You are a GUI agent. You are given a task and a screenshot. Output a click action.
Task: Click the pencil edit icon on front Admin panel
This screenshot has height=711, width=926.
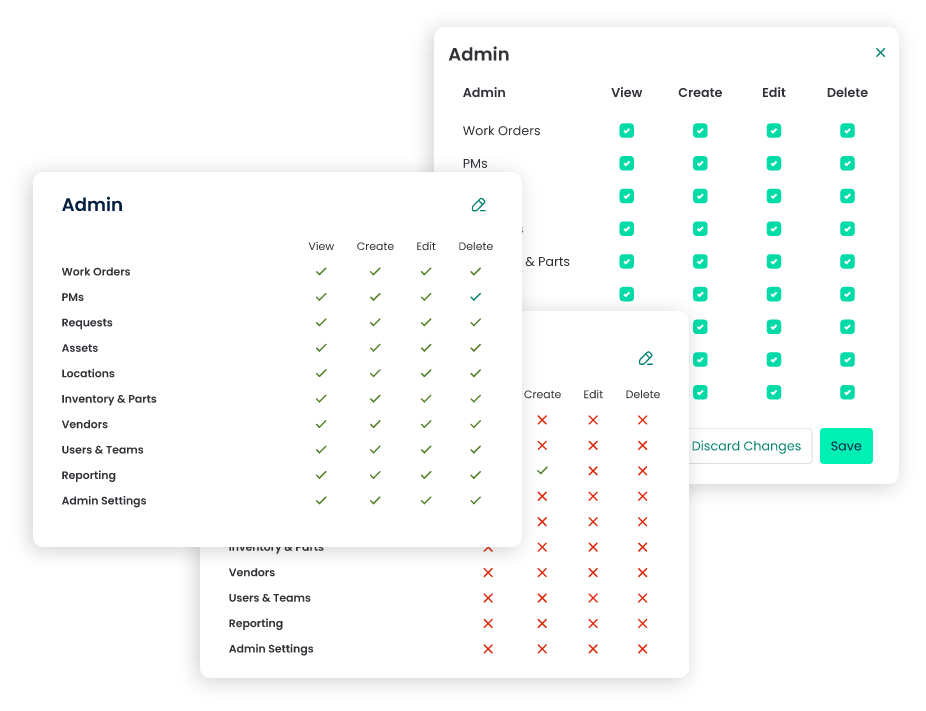(x=478, y=204)
